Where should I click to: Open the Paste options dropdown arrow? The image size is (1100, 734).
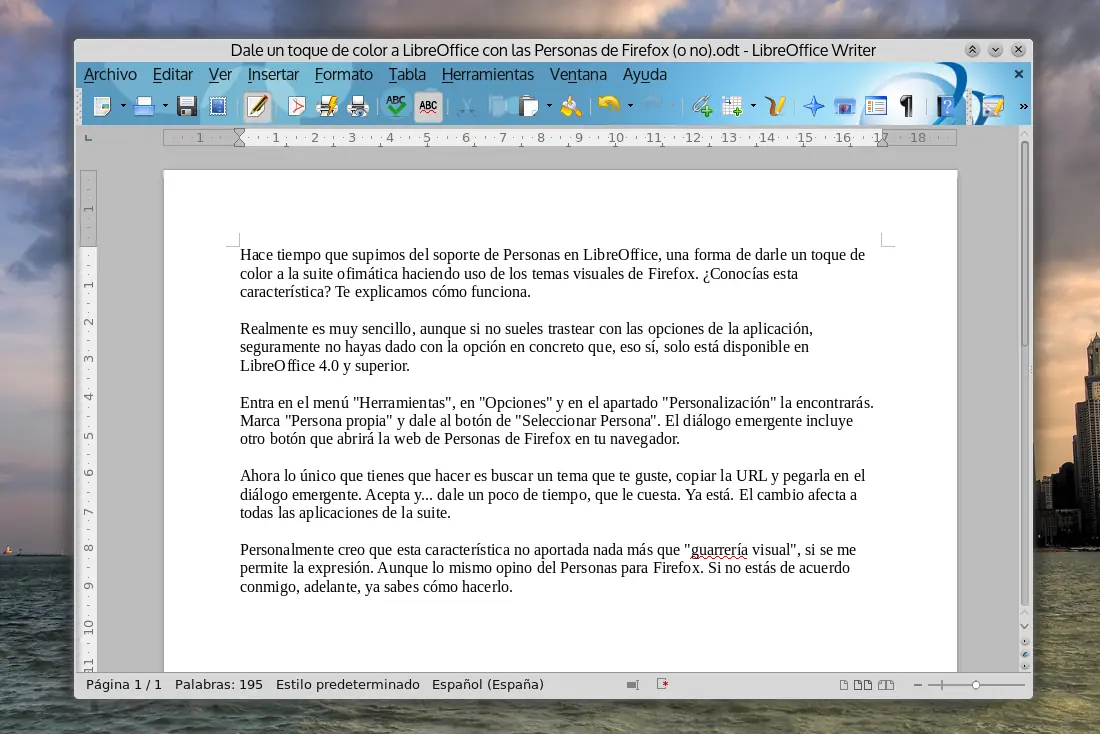click(x=549, y=107)
